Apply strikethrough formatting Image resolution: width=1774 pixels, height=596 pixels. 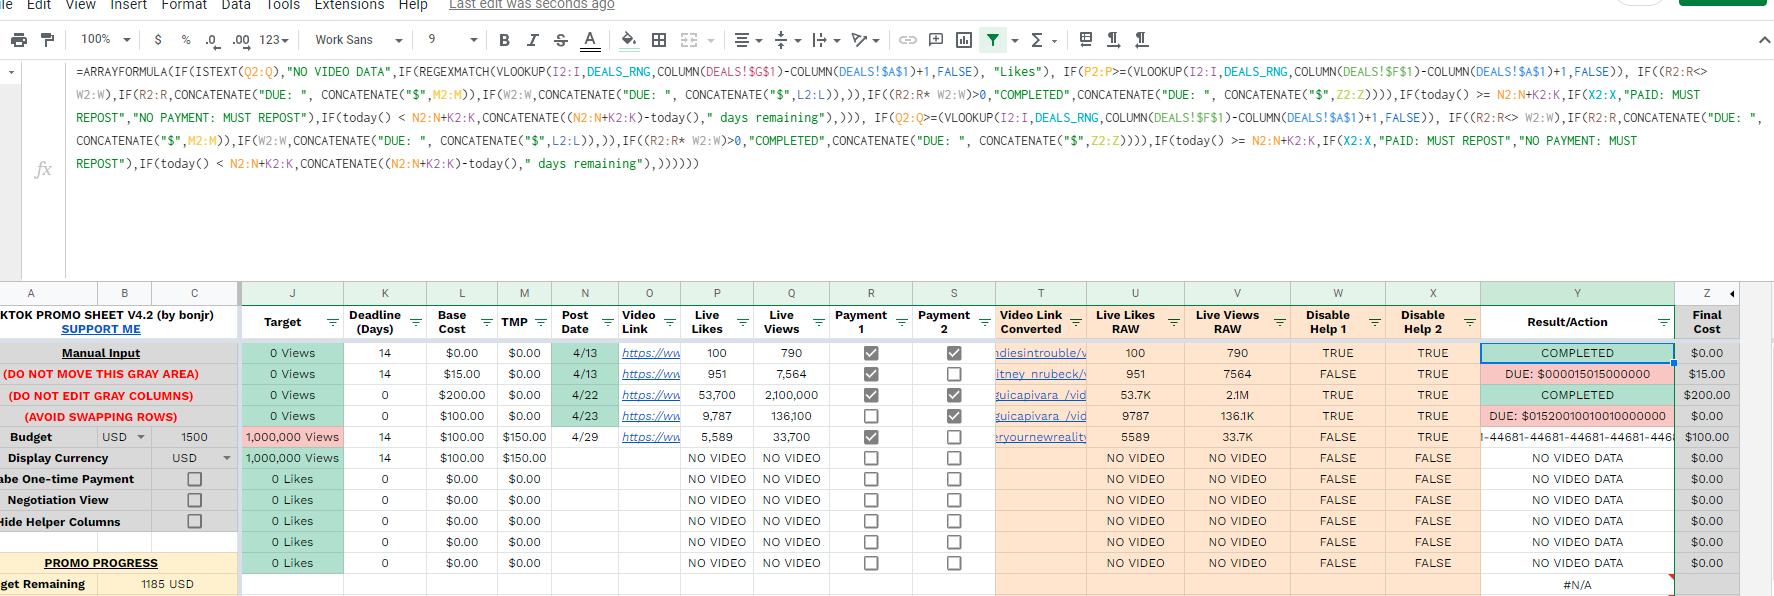[561, 40]
